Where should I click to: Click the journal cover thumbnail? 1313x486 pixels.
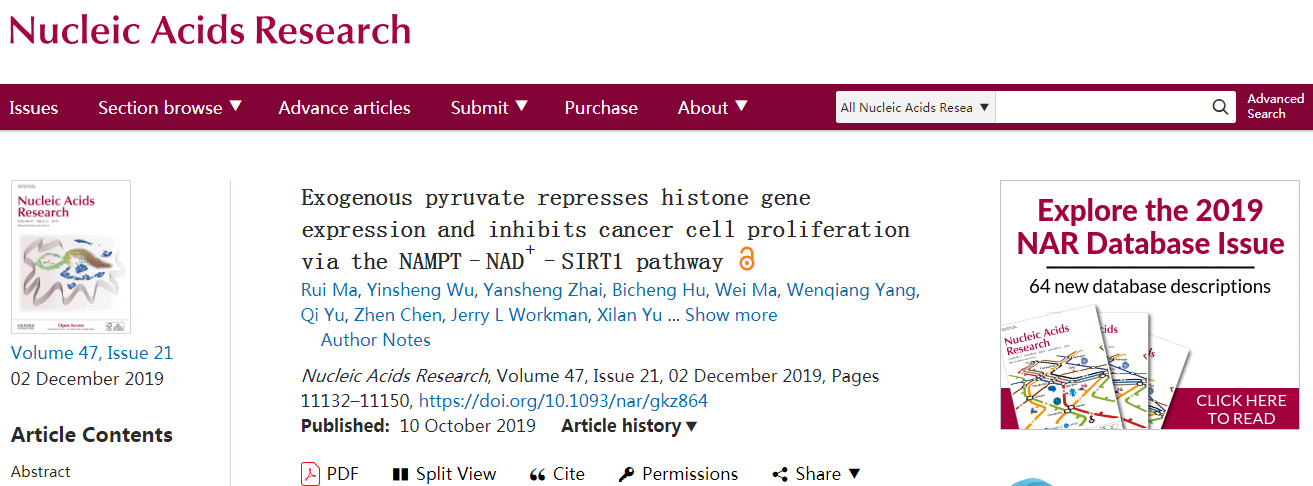coord(71,257)
